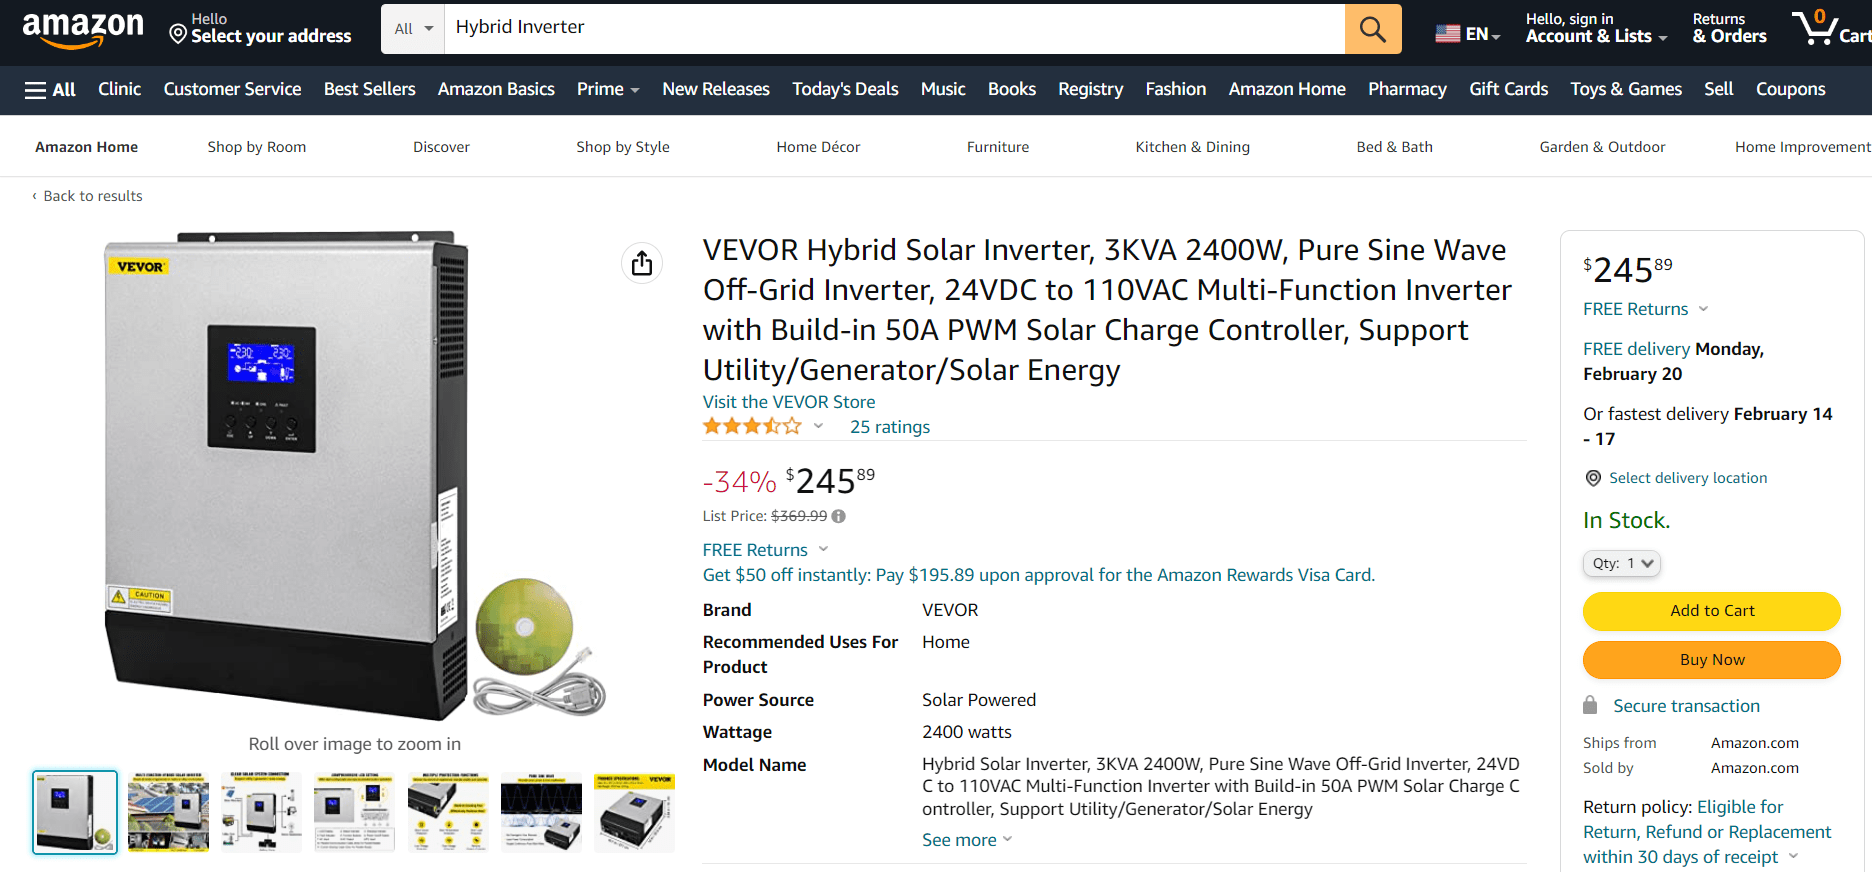1872x872 pixels.
Task: Expand the star rating breakdown chevron
Action: pyautogui.click(x=818, y=426)
